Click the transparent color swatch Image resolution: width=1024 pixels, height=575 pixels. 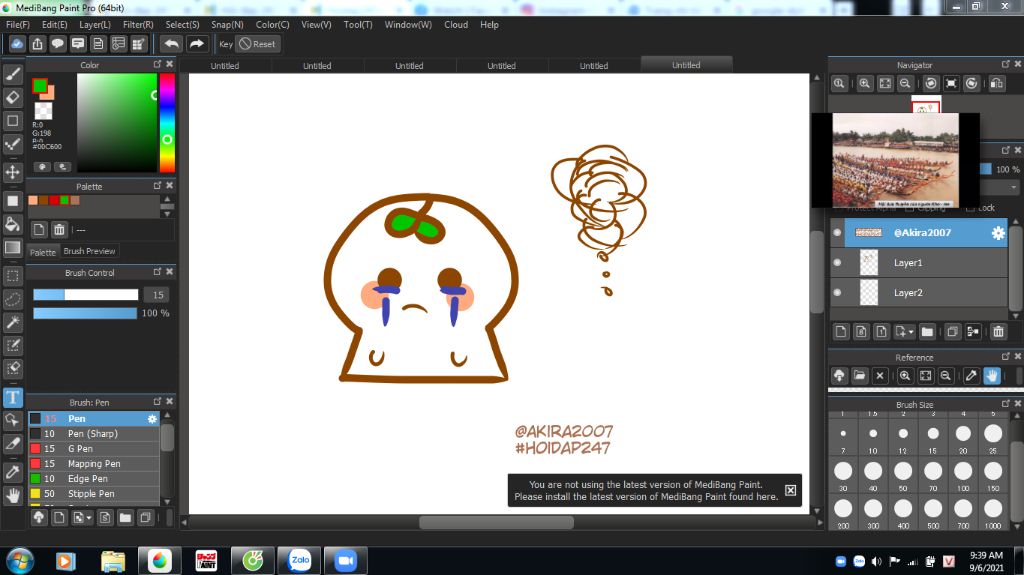(43, 110)
